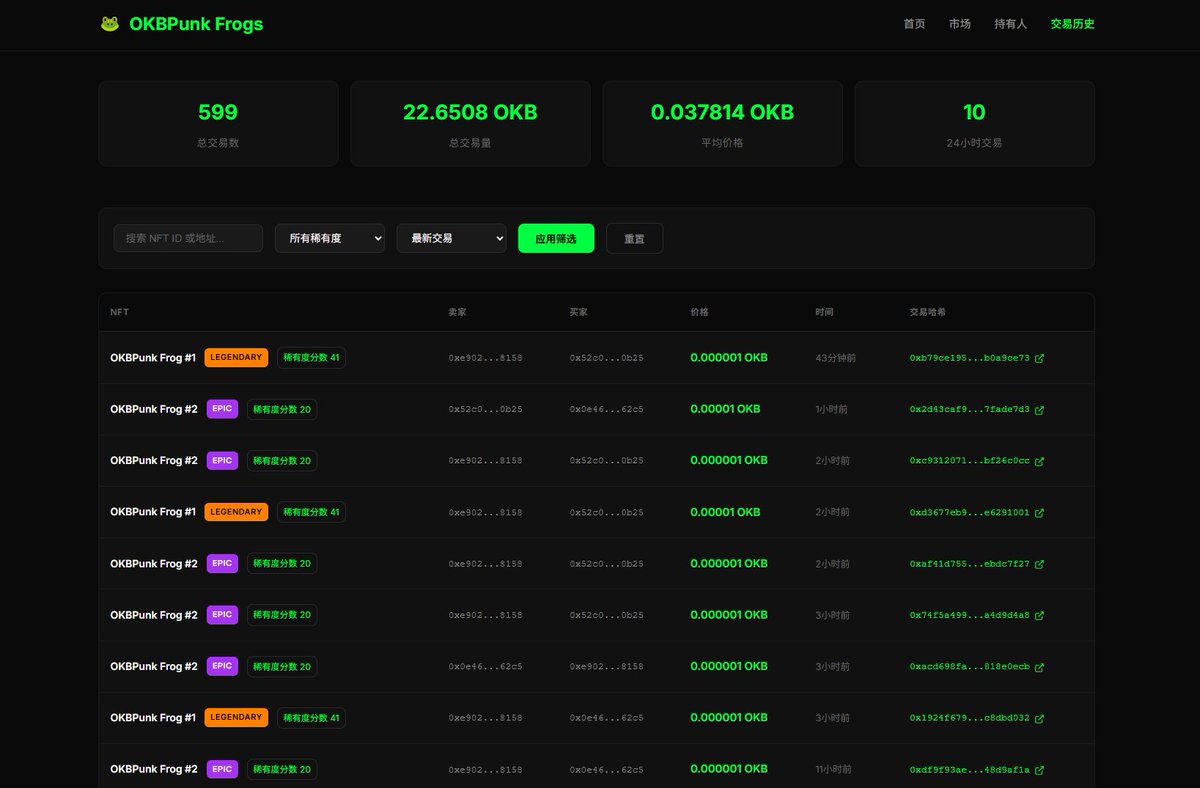
Task: Open external link icon for hash 0xd3677eb9...e6291001
Action: pos(1039,513)
